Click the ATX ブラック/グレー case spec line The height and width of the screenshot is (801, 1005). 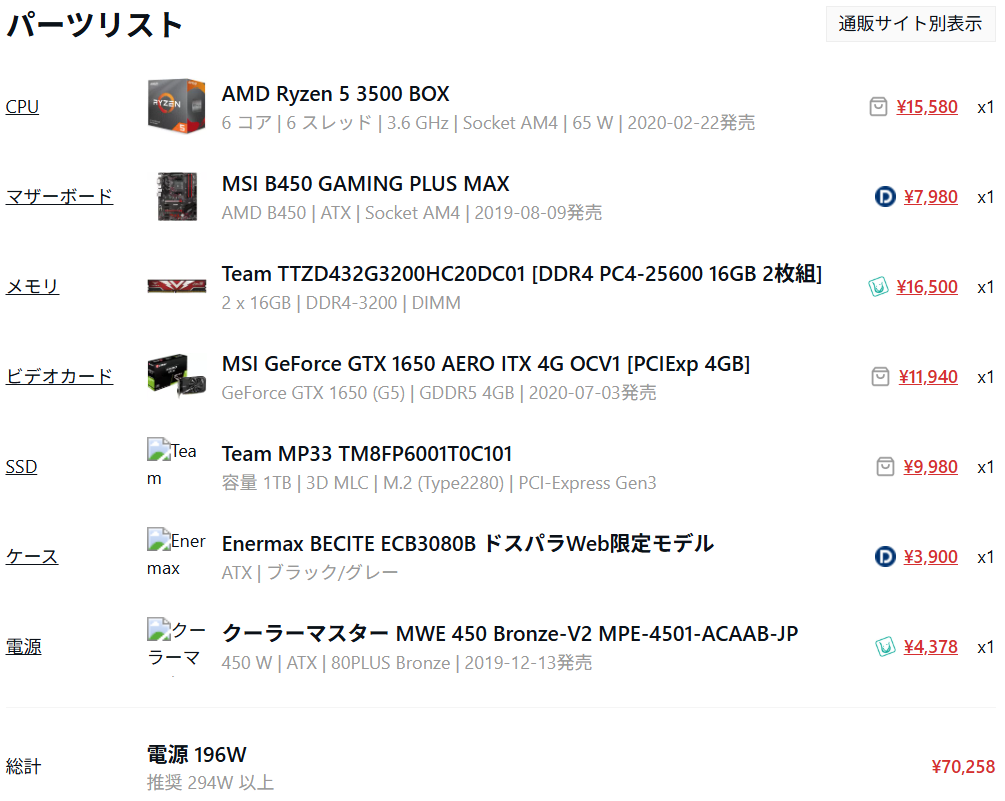pos(310,572)
